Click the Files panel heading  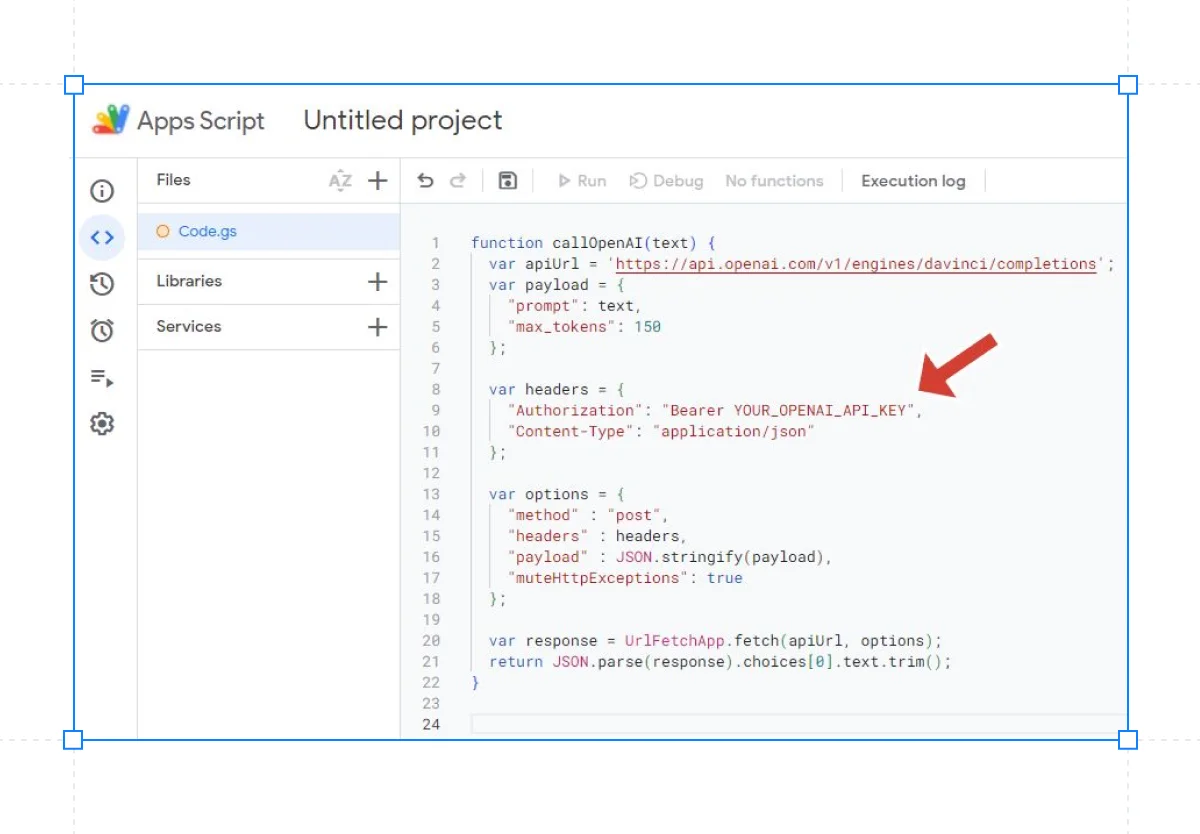click(x=173, y=180)
